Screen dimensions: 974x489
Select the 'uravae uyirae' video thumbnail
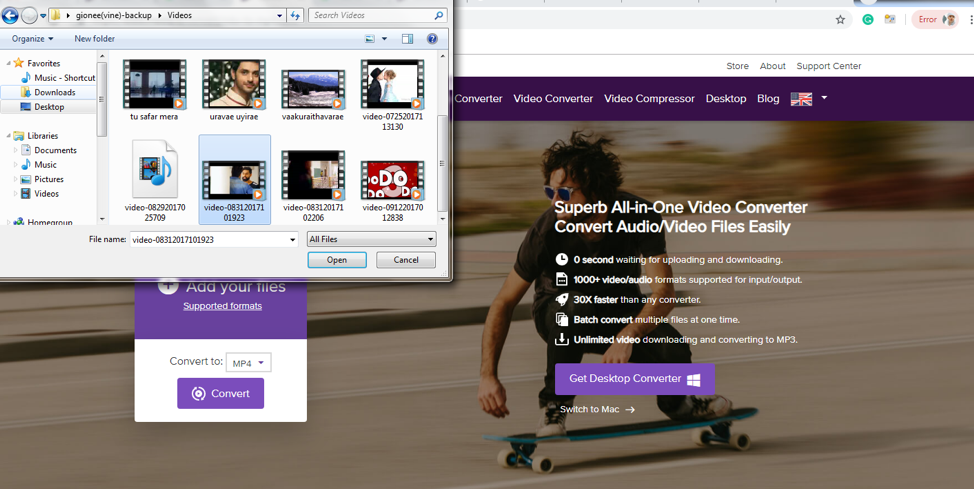coord(234,85)
